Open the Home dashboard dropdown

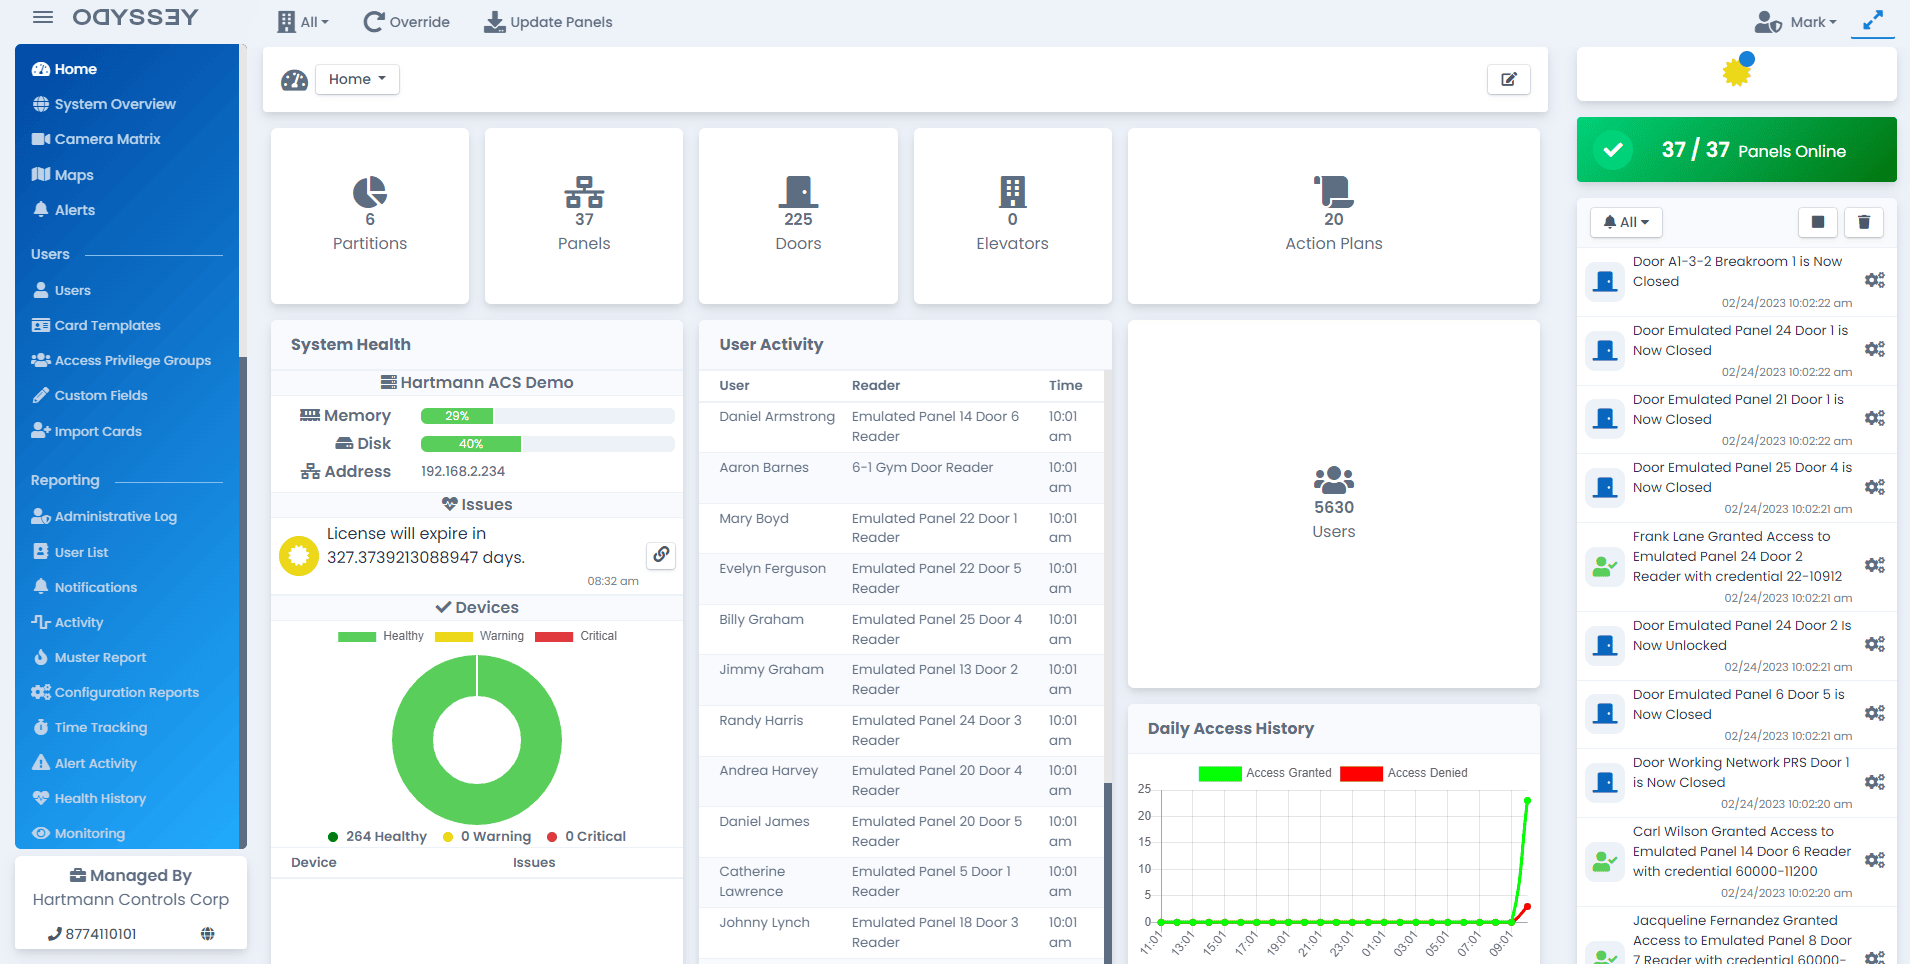click(x=357, y=79)
